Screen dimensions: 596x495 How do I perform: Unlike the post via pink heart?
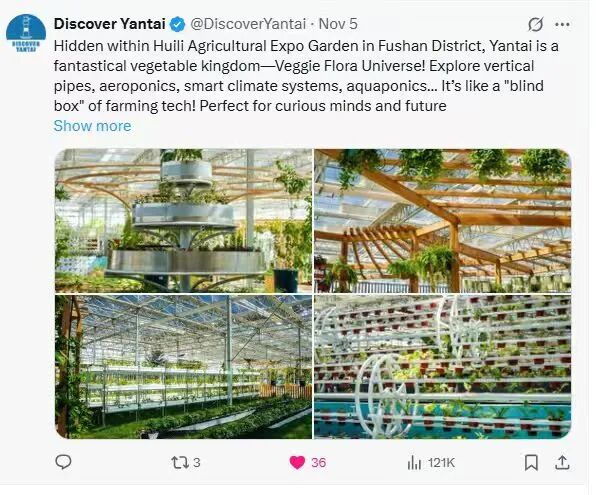tap(297, 462)
